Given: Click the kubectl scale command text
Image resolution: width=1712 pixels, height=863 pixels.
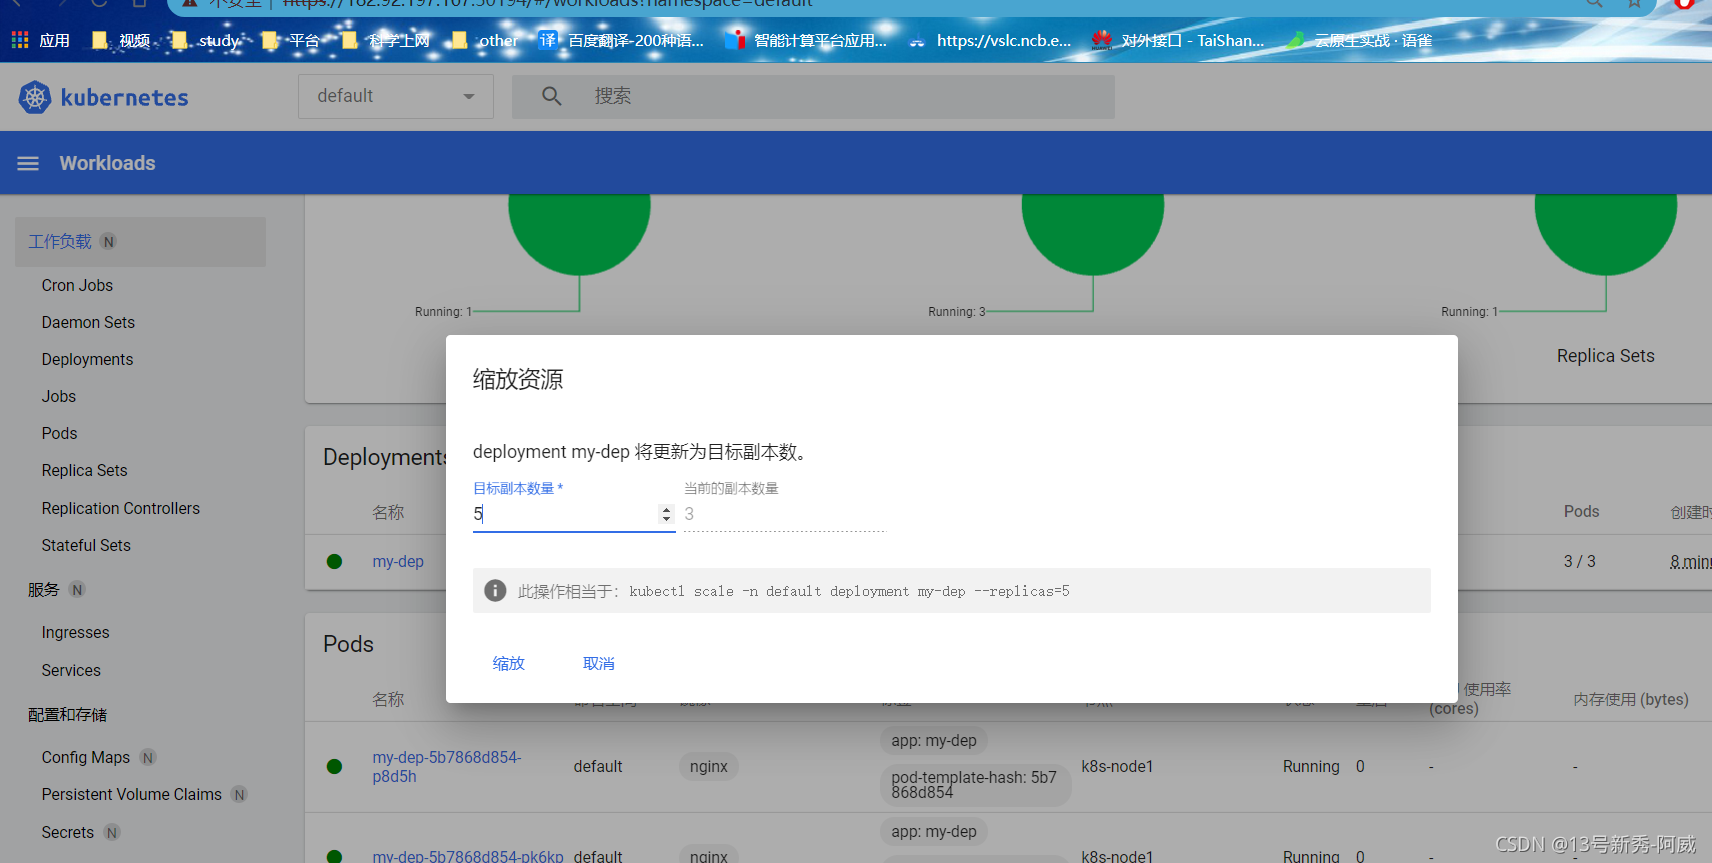Looking at the screenshot, I should [x=849, y=591].
